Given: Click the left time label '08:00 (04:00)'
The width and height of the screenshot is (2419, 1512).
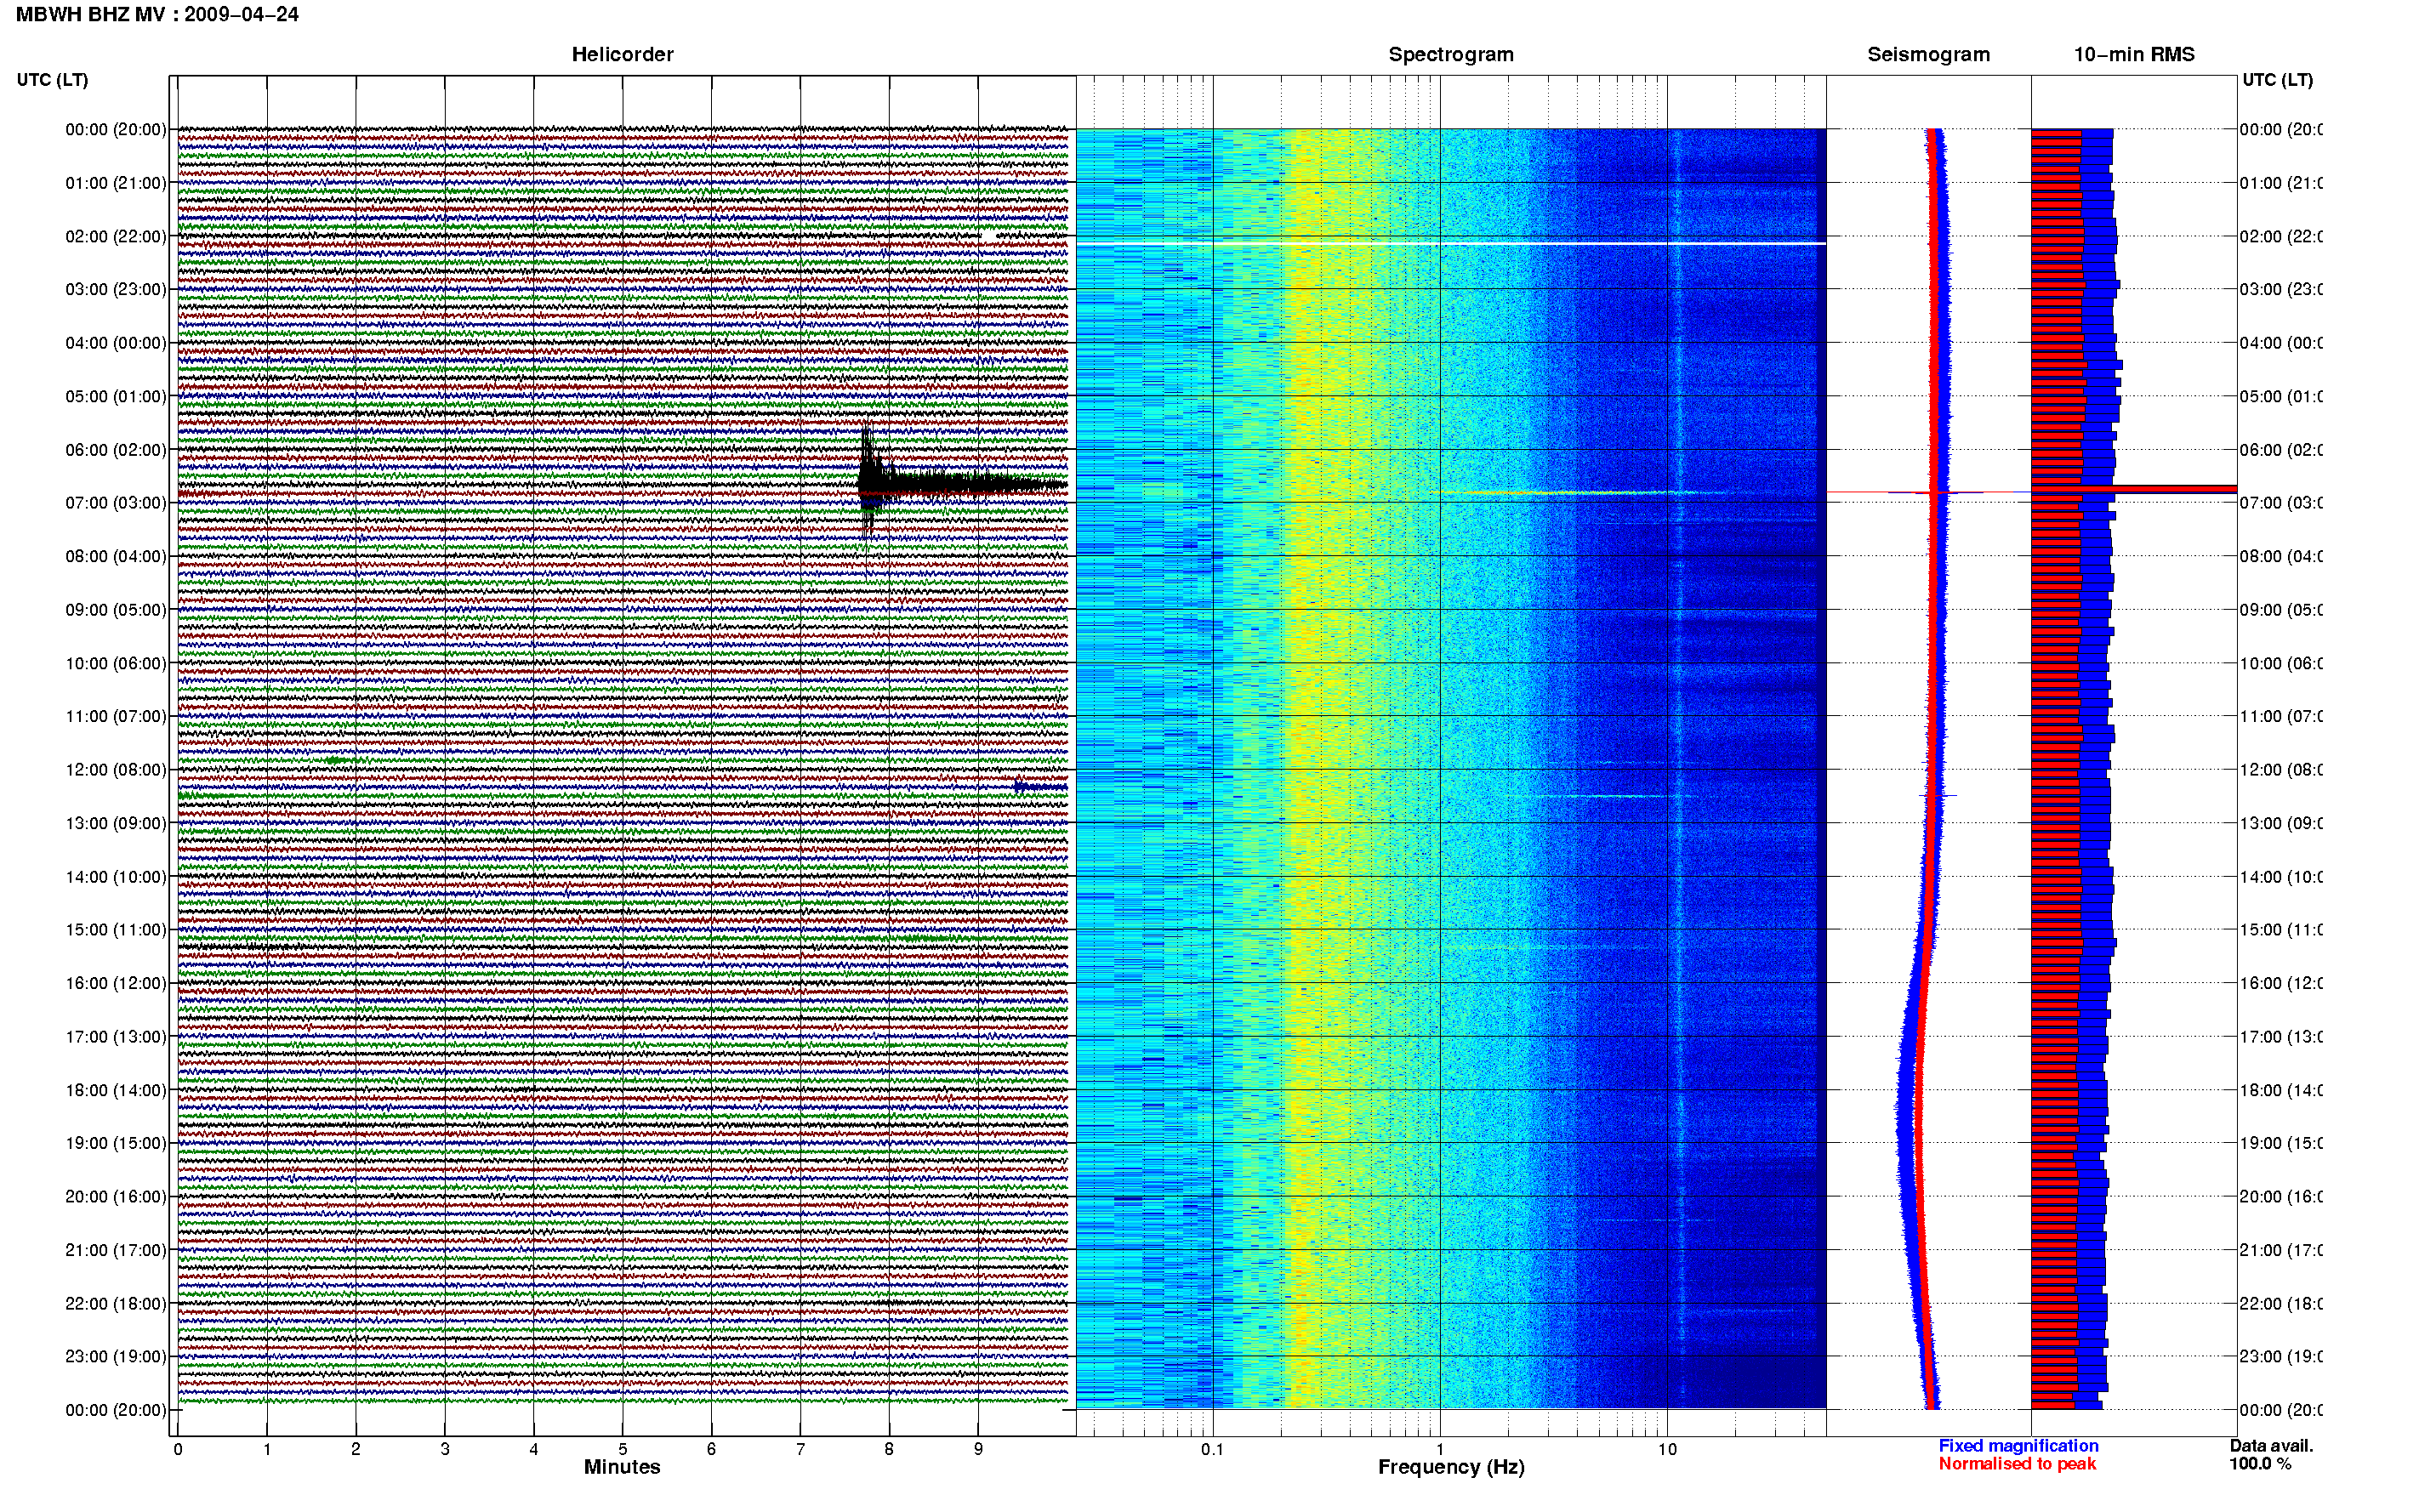Looking at the screenshot, I should pos(116,556).
